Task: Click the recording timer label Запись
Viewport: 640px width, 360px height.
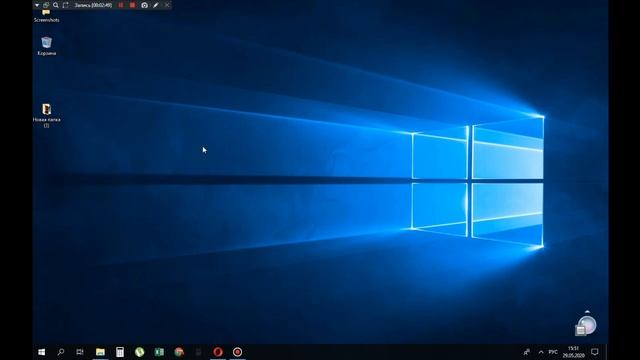Action: pos(93,5)
